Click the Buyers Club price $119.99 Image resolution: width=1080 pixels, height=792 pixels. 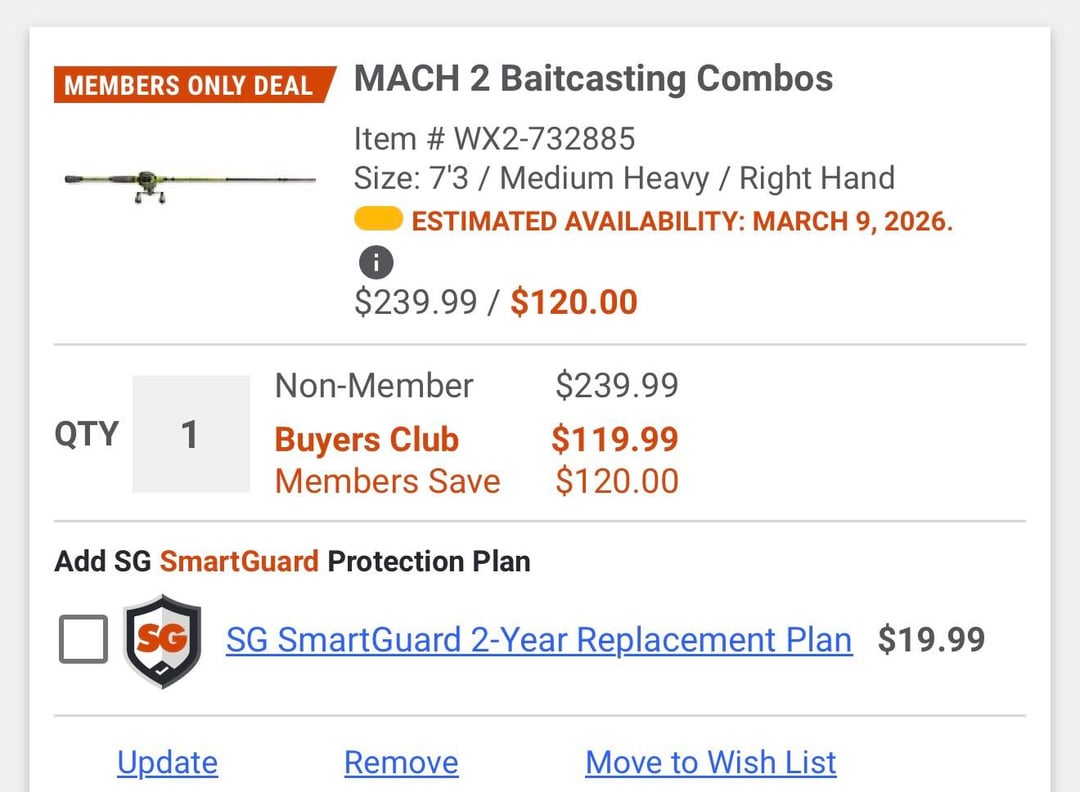point(615,439)
